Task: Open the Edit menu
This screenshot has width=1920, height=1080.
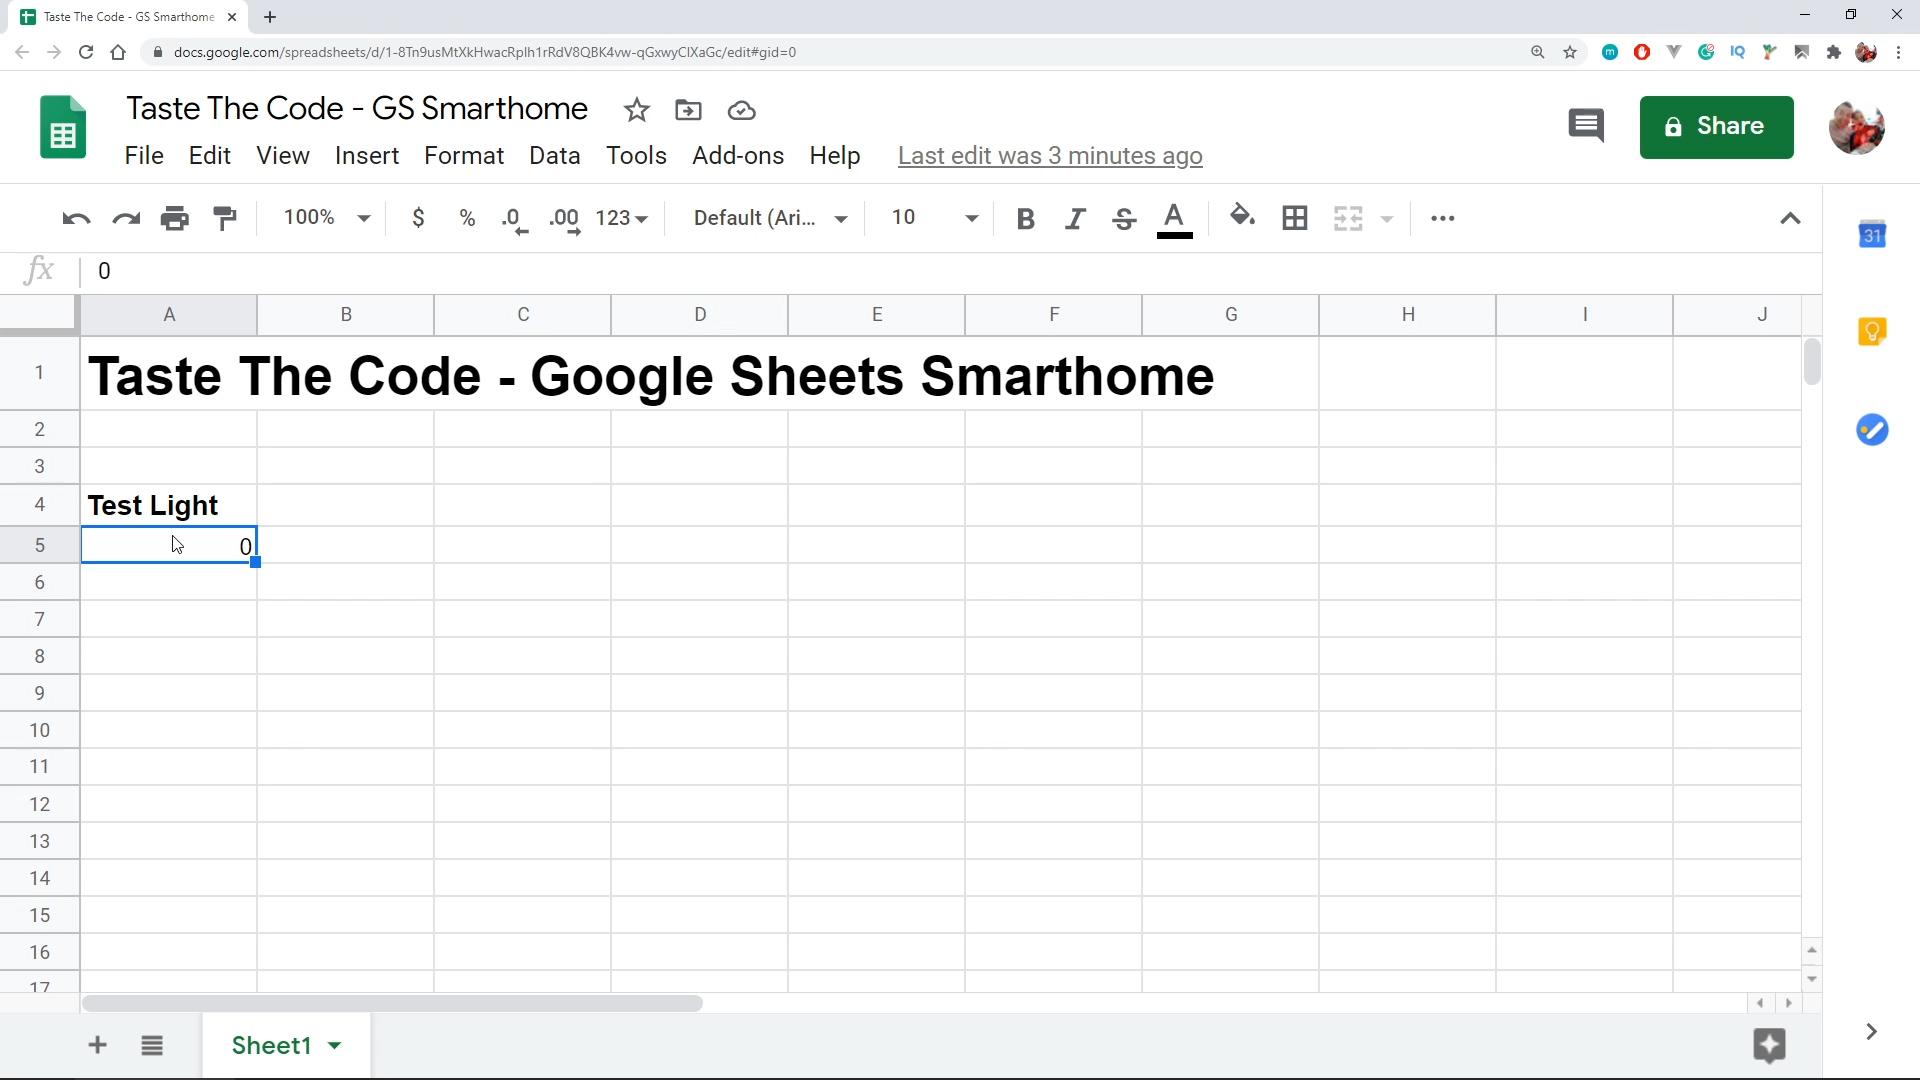Action: tap(210, 156)
